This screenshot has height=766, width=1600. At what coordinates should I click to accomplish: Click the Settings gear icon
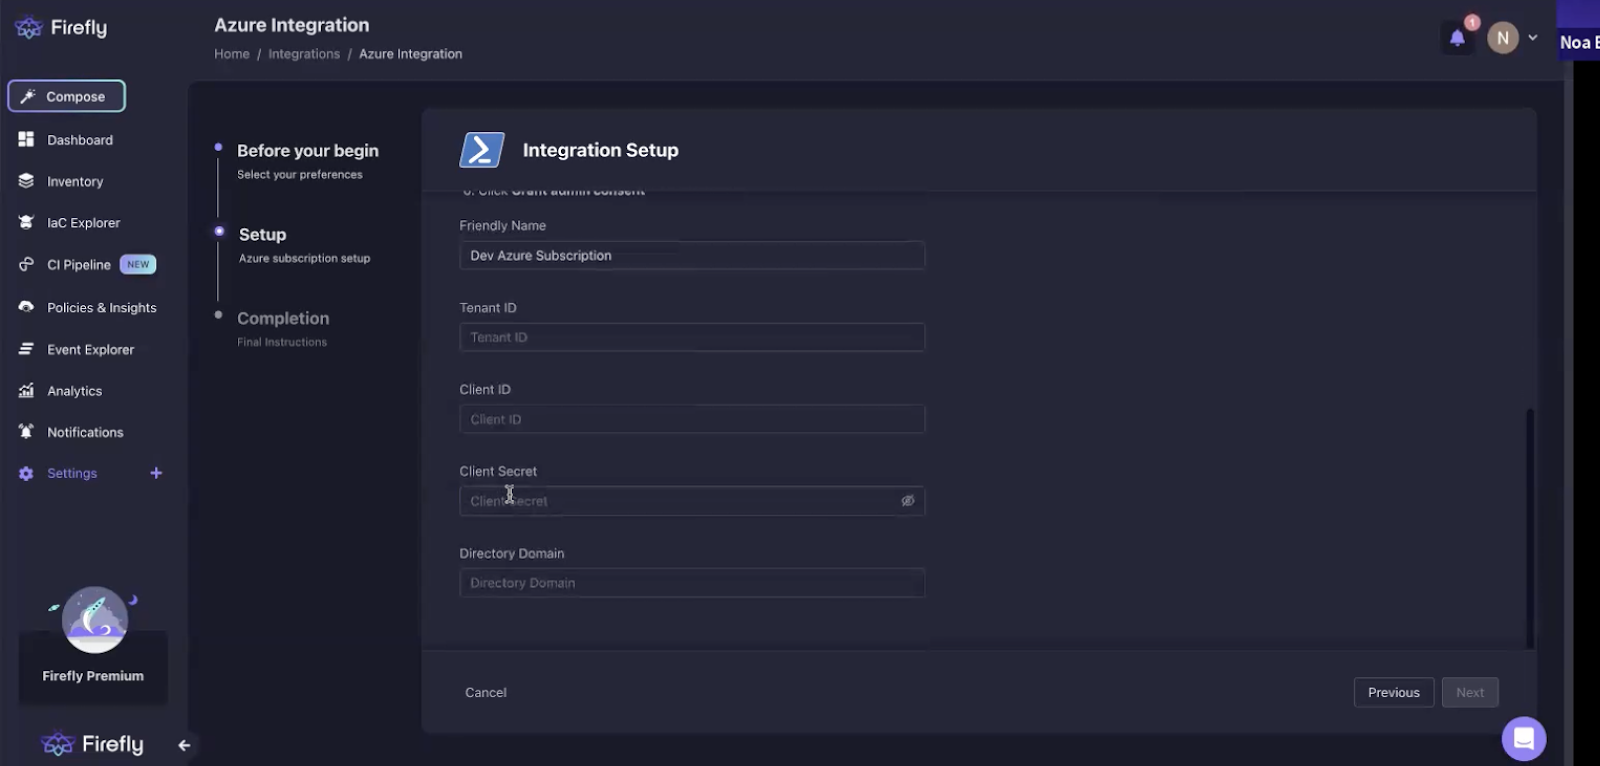click(26, 473)
